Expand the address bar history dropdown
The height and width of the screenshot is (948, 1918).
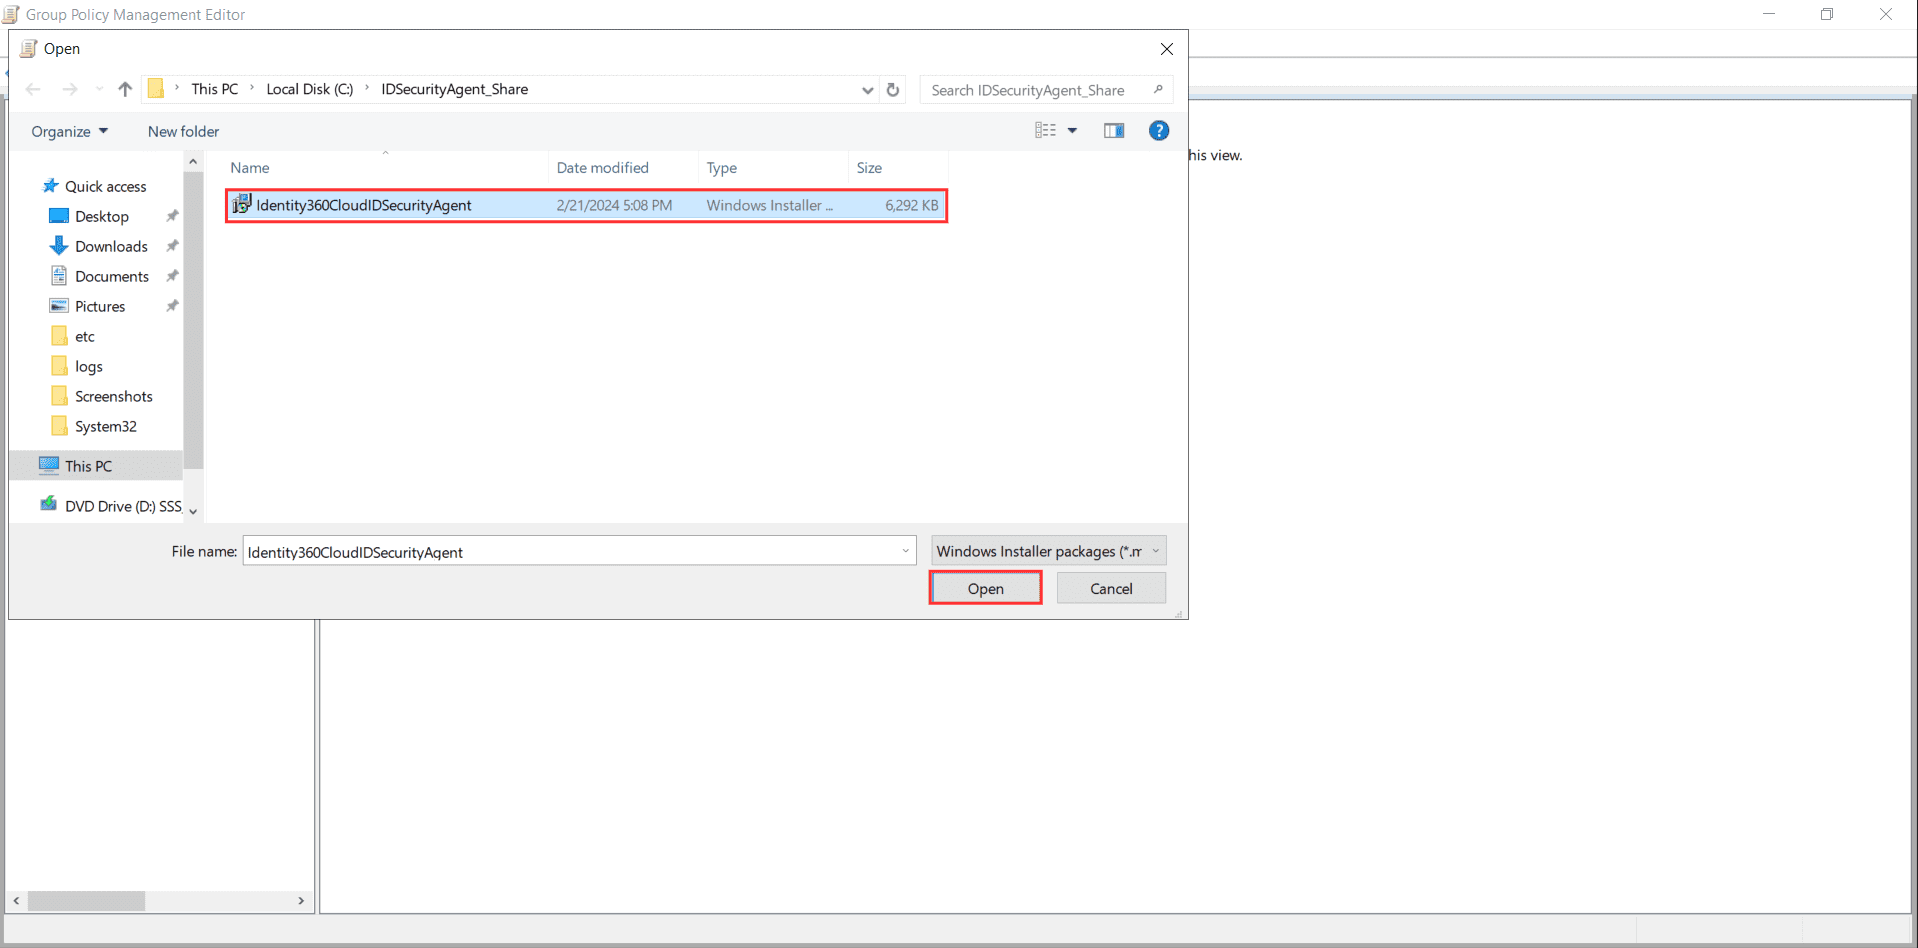pyautogui.click(x=867, y=90)
